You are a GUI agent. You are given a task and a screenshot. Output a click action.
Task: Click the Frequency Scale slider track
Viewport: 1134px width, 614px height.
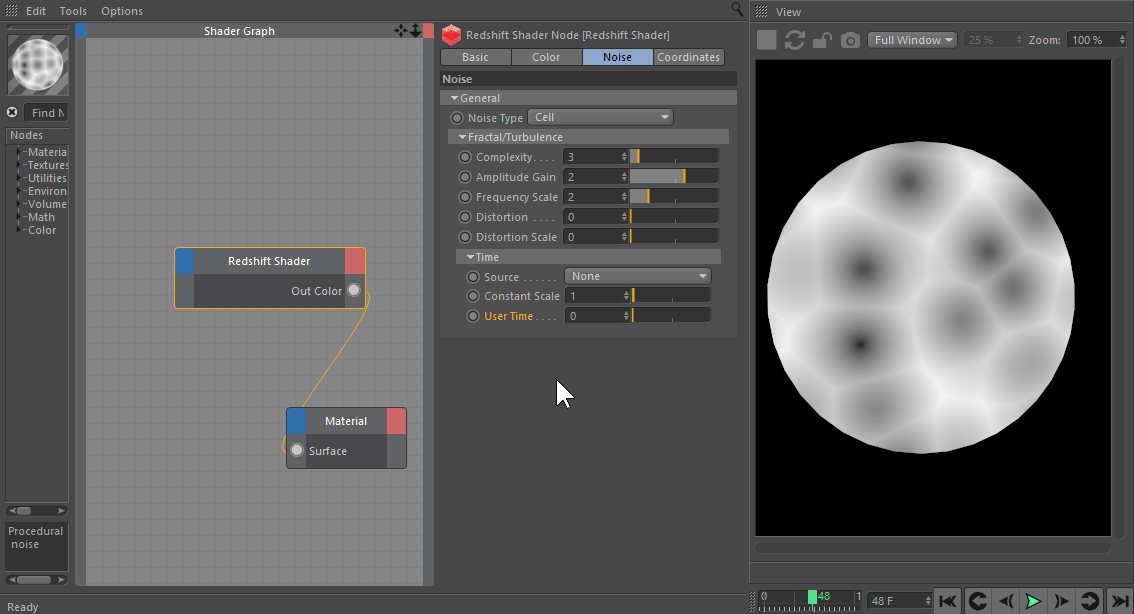pyautogui.click(x=674, y=197)
